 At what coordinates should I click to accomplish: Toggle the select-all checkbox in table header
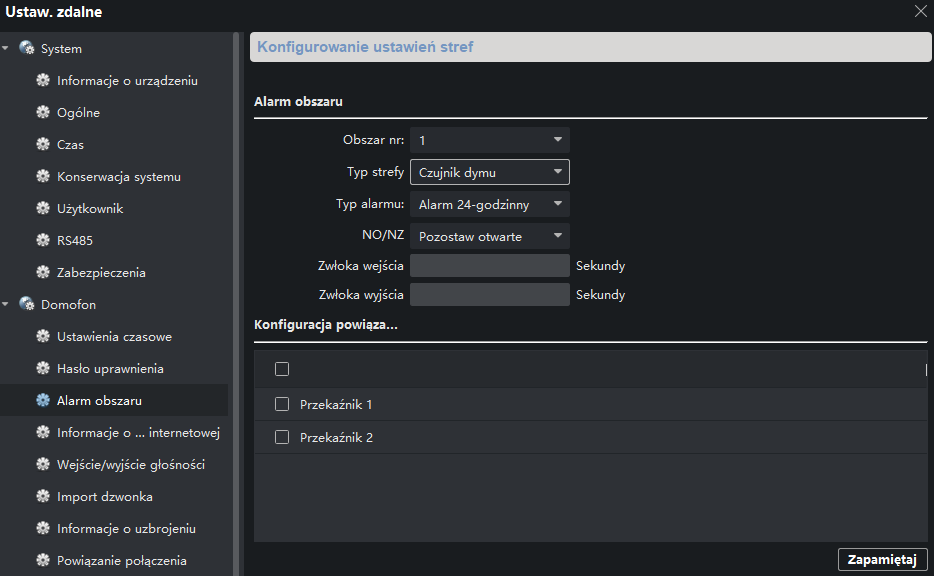[x=282, y=369]
